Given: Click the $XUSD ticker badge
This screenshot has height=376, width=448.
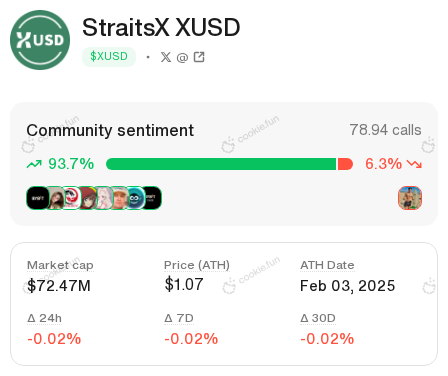Looking at the screenshot, I should 109,56.
